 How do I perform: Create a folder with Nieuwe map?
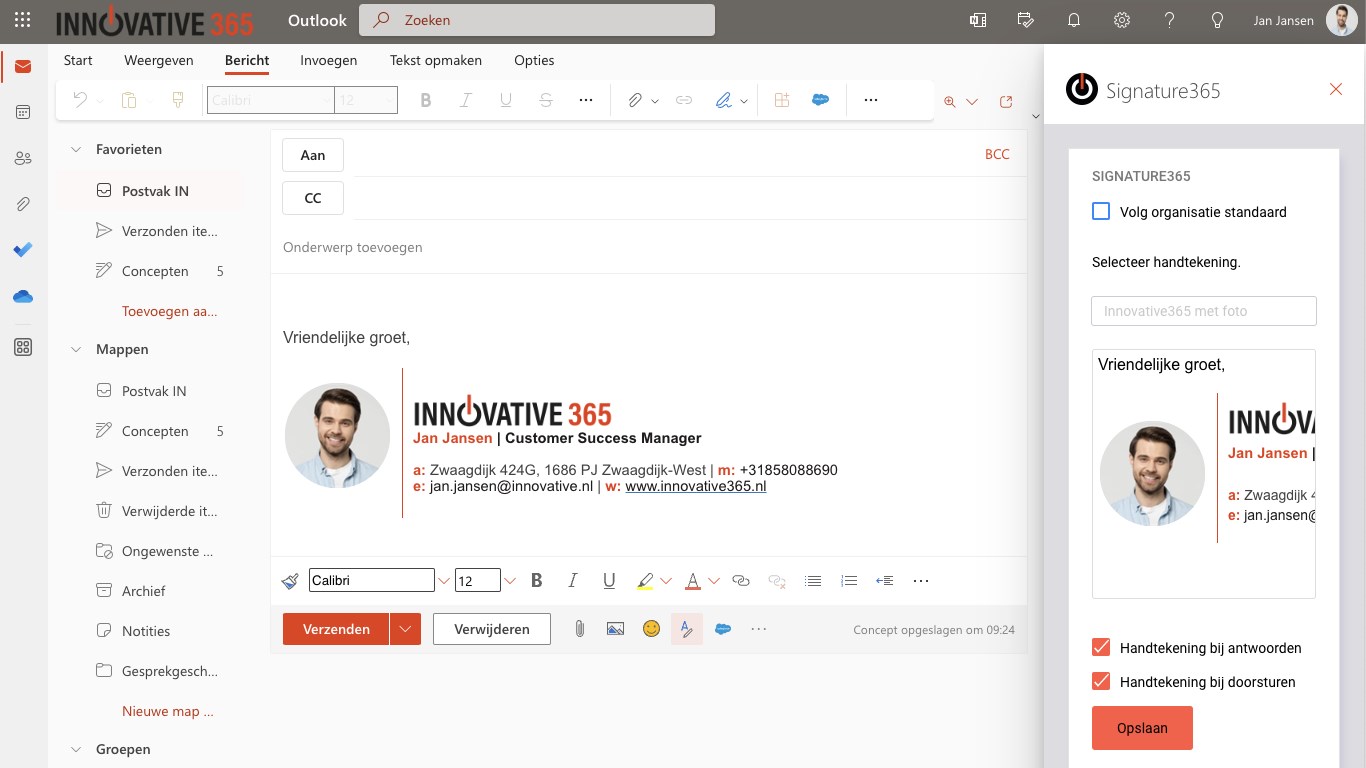[x=167, y=711]
